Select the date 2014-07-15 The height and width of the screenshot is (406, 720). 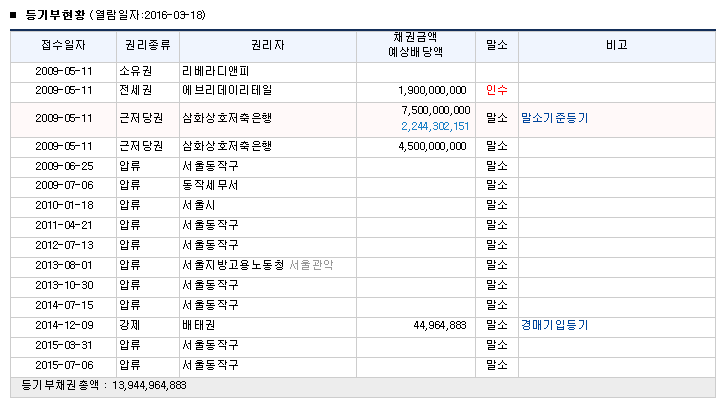pos(64,305)
